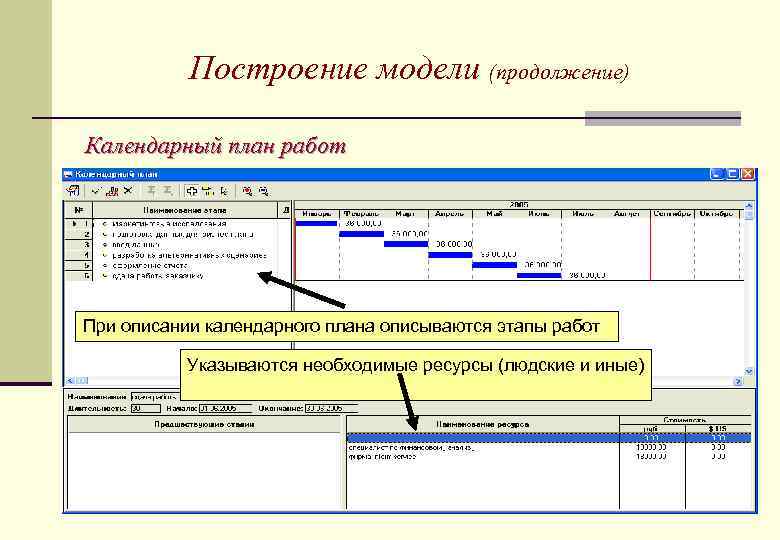
Task: Click the Gantt chart vertical scrollbar down arrow
Action: (x=749, y=371)
